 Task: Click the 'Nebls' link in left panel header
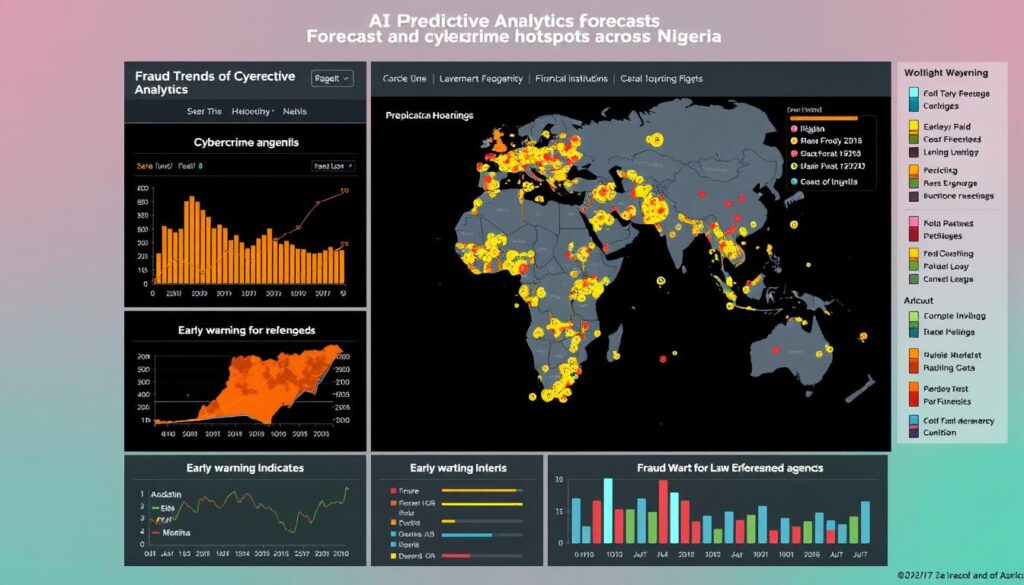click(295, 111)
